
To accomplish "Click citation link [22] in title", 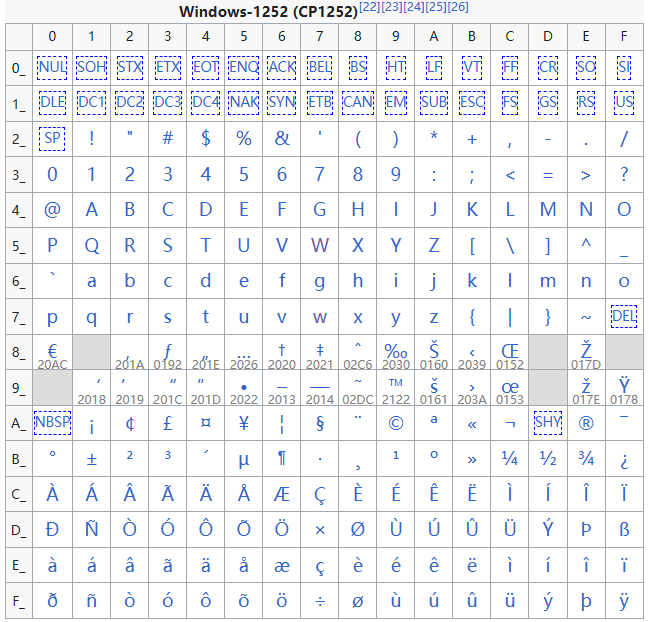I will pyautogui.click(x=369, y=7).
